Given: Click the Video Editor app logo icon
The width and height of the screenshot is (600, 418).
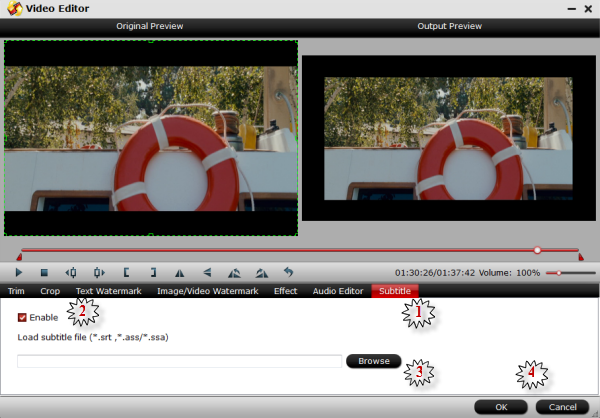Looking at the screenshot, I should 15,8.
